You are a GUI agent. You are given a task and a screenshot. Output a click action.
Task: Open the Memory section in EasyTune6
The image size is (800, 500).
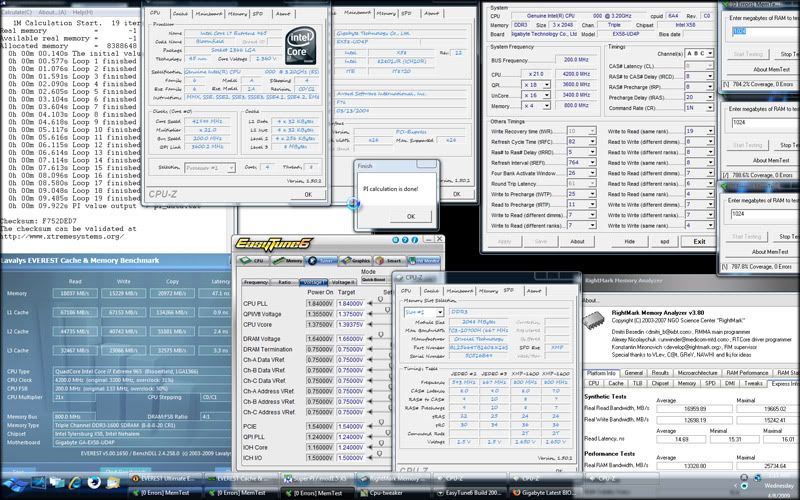click(x=287, y=261)
